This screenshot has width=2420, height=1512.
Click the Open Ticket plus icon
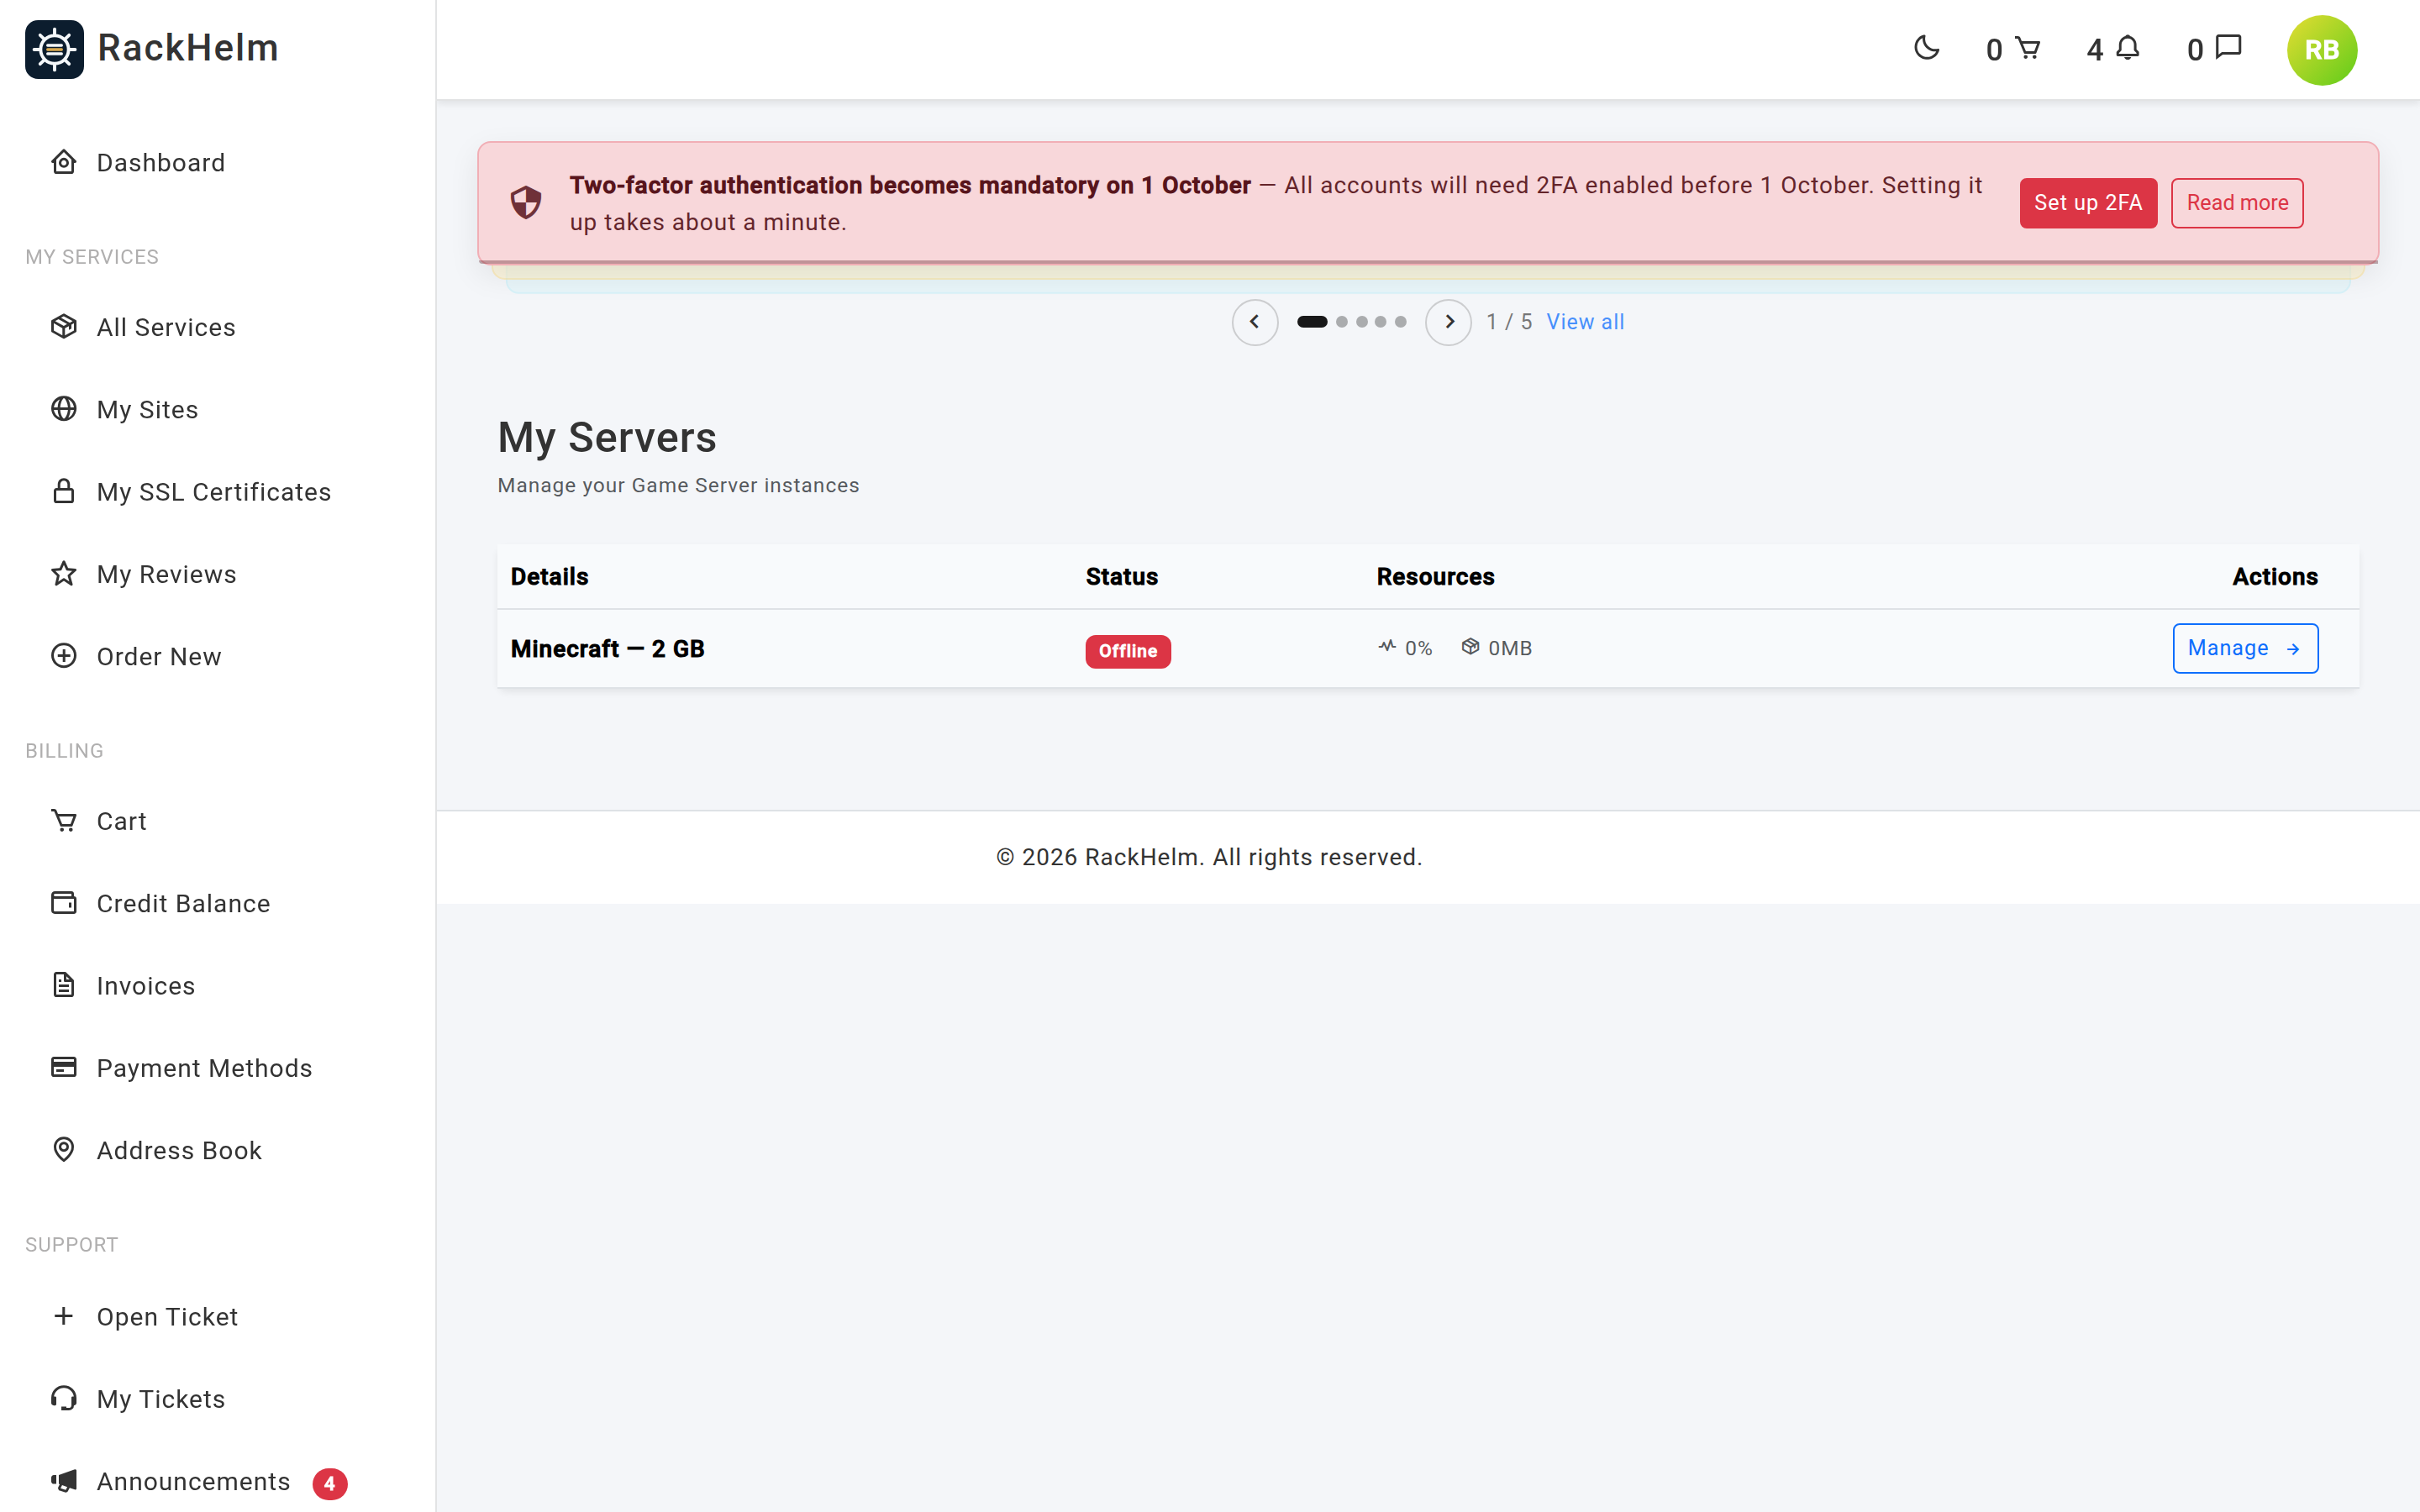pos(64,1316)
